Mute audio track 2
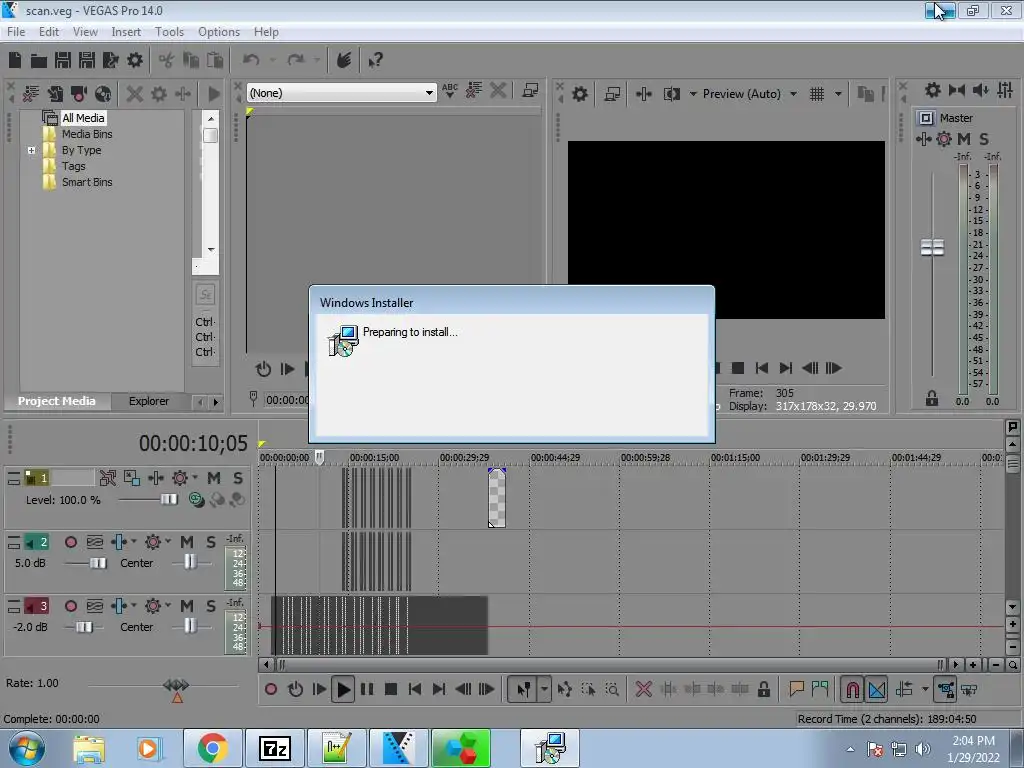The height and width of the screenshot is (768, 1024). [x=187, y=542]
